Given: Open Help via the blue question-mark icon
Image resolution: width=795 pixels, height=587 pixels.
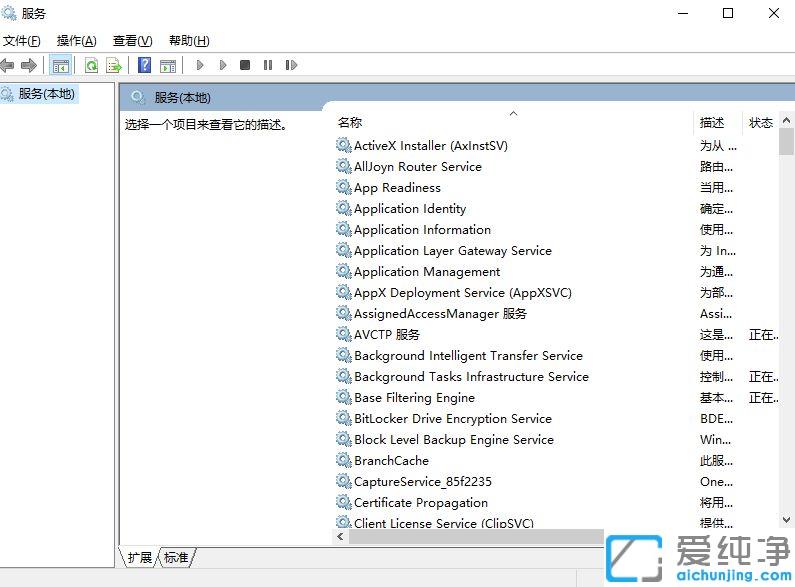Looking at the screenshot, I should click(x=145, y=66).
